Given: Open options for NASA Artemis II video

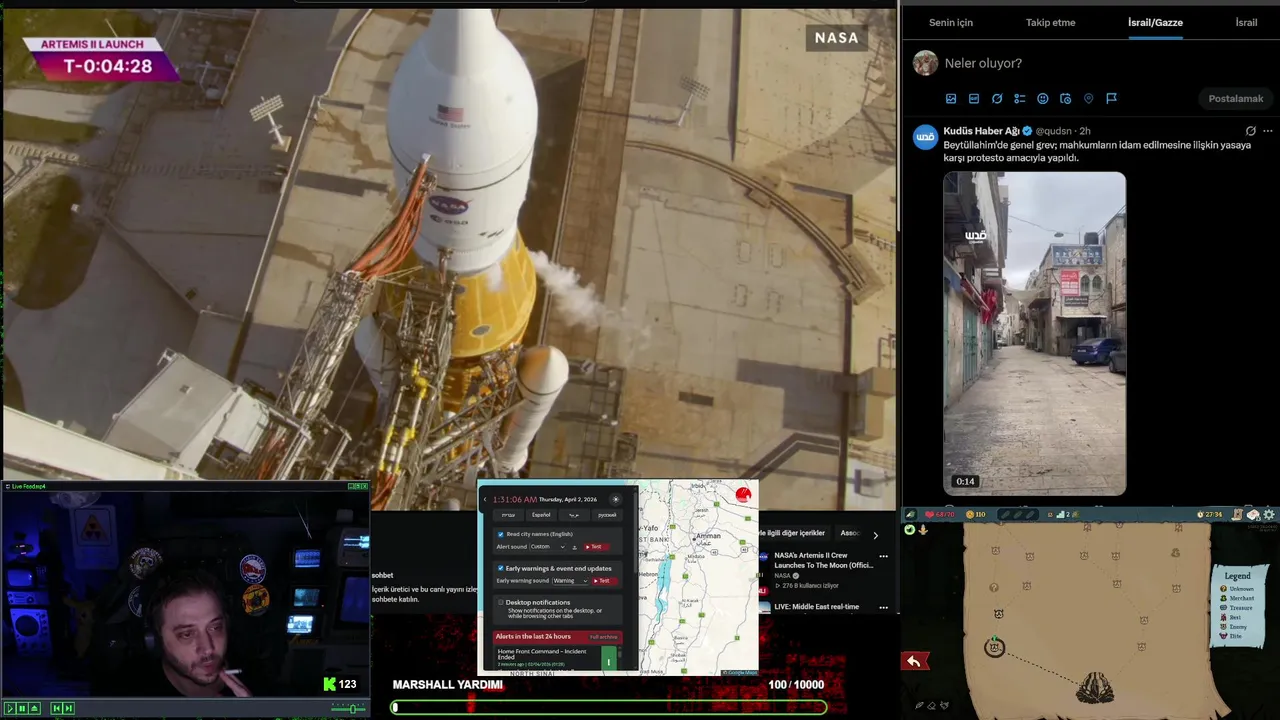Looking at the screenshot, I should click(x=883, y=556).
